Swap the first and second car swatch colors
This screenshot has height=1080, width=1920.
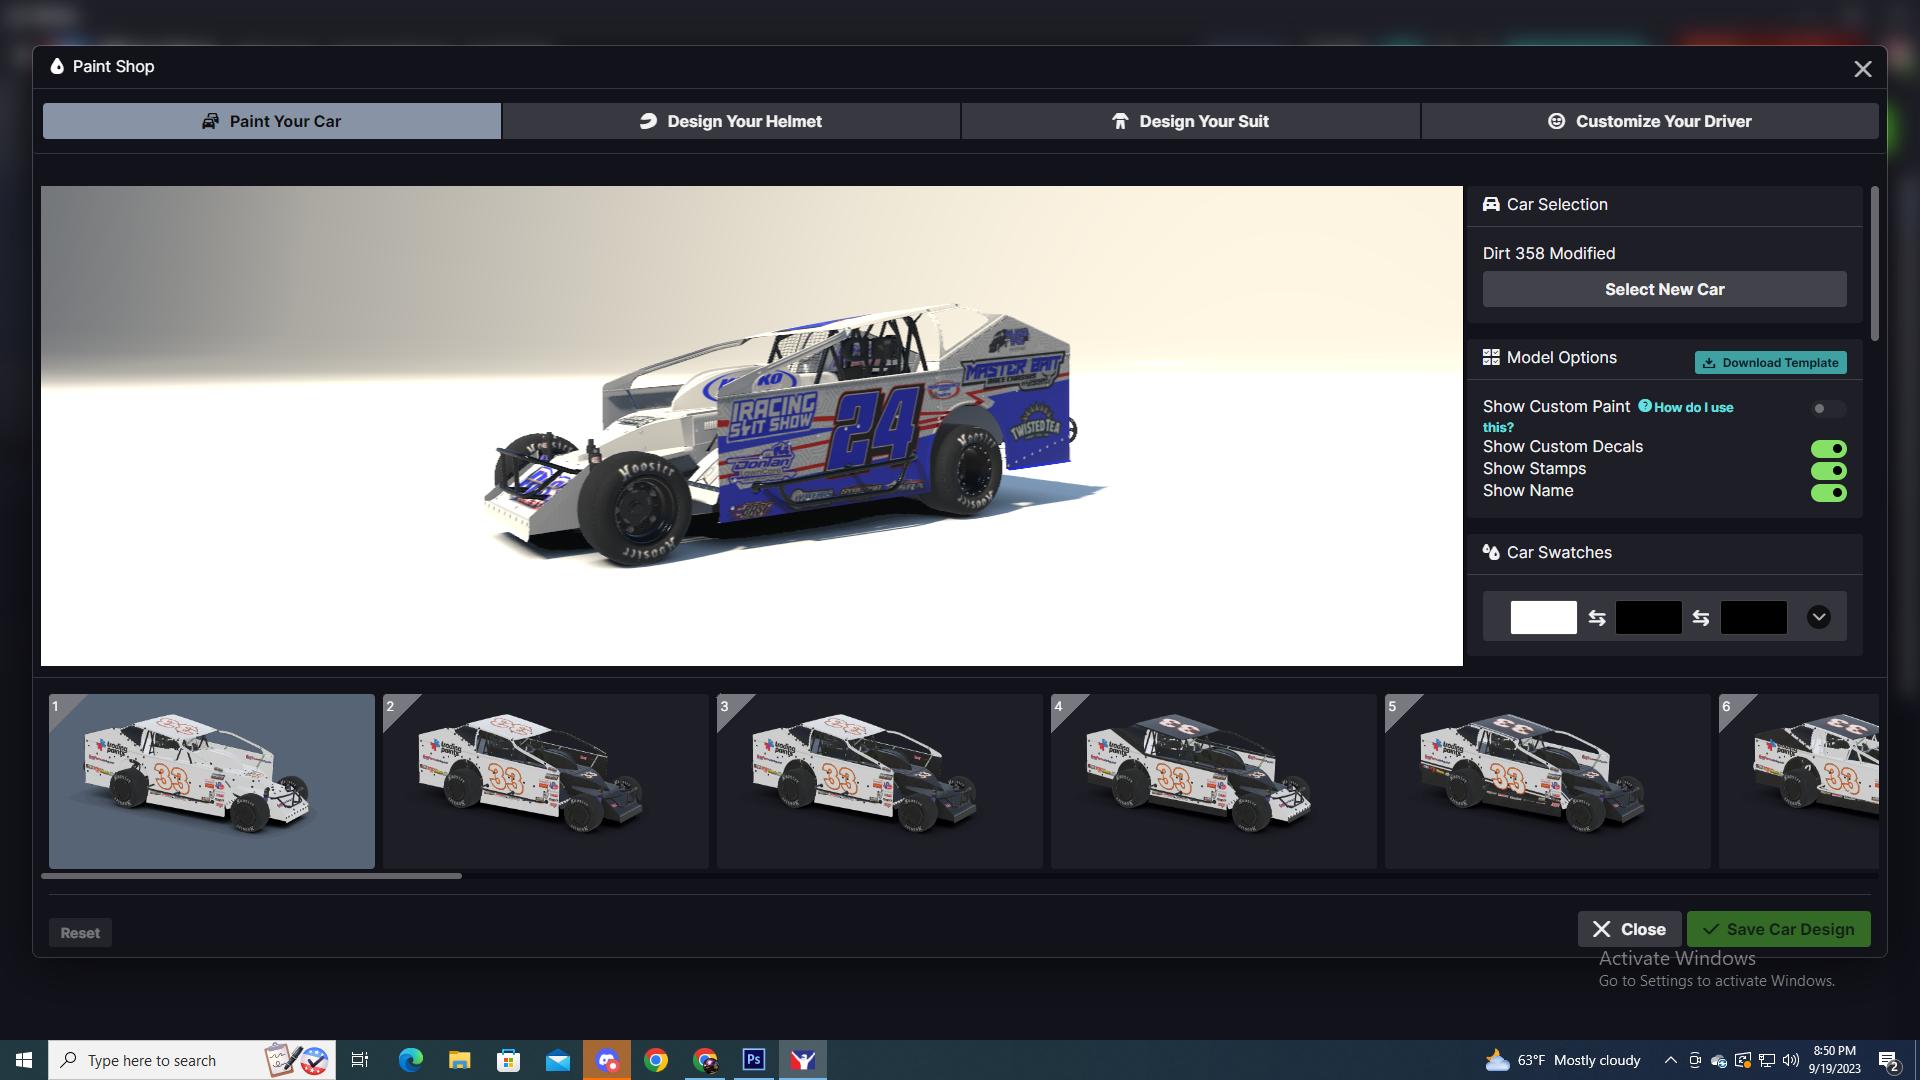coord(1597,618)
